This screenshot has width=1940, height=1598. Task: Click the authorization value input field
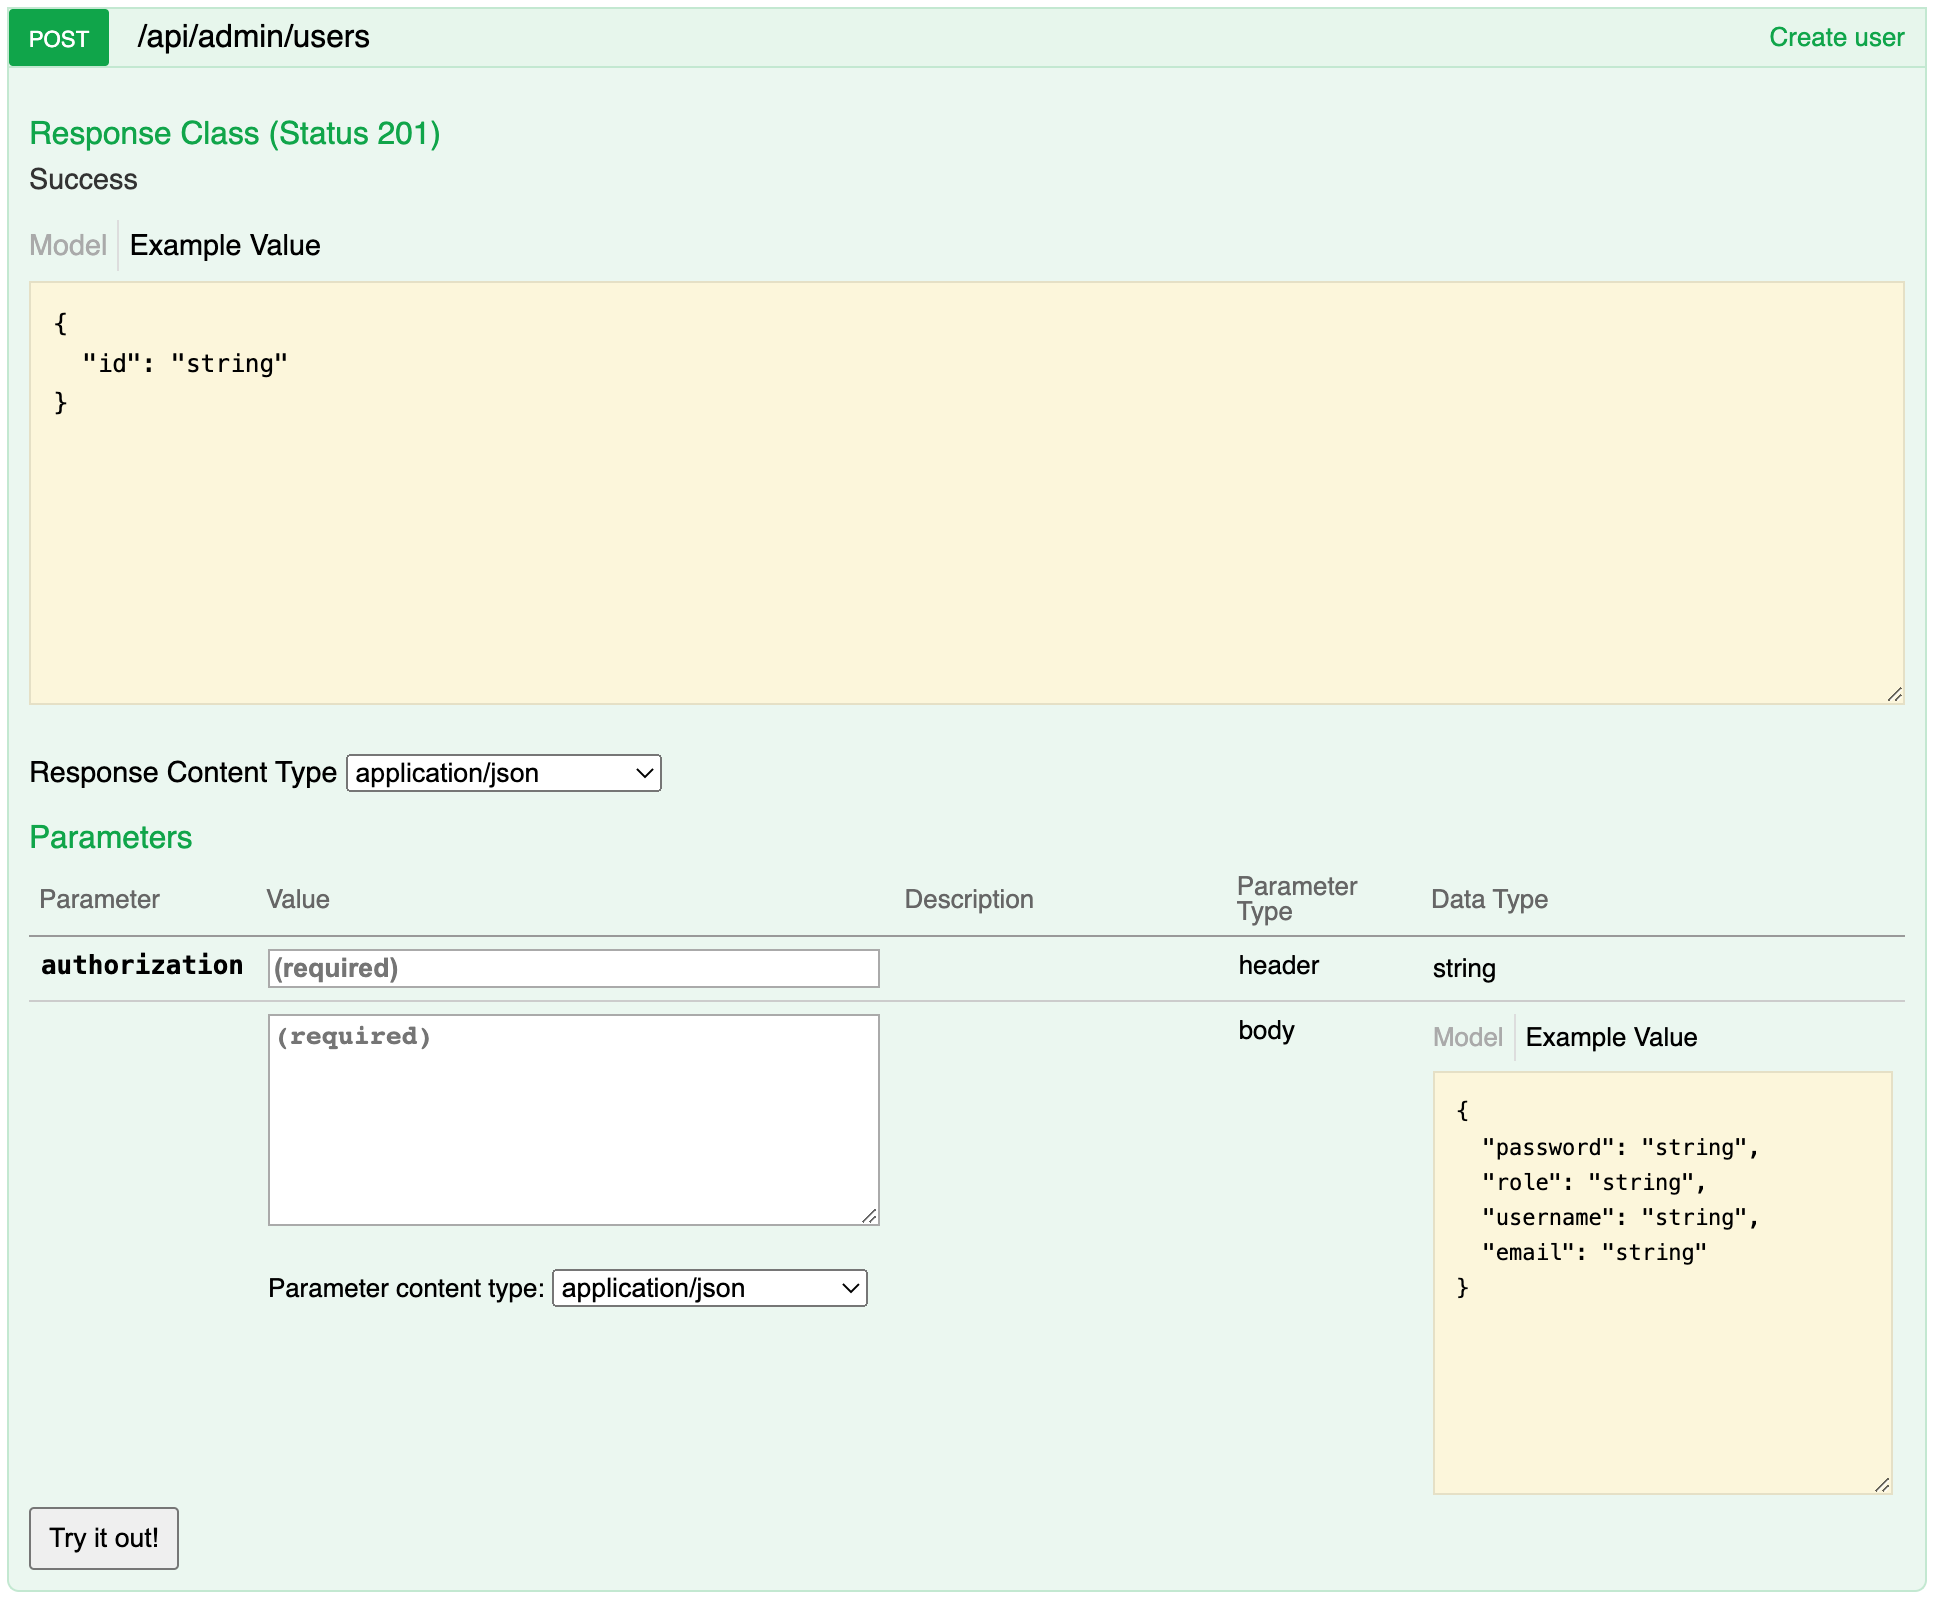pos(572,967)
